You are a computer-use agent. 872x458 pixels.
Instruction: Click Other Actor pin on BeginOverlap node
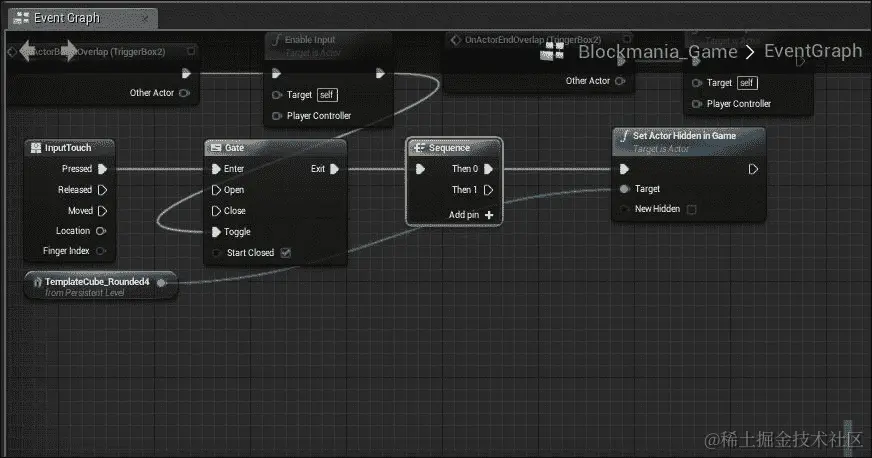coord(185,93)
